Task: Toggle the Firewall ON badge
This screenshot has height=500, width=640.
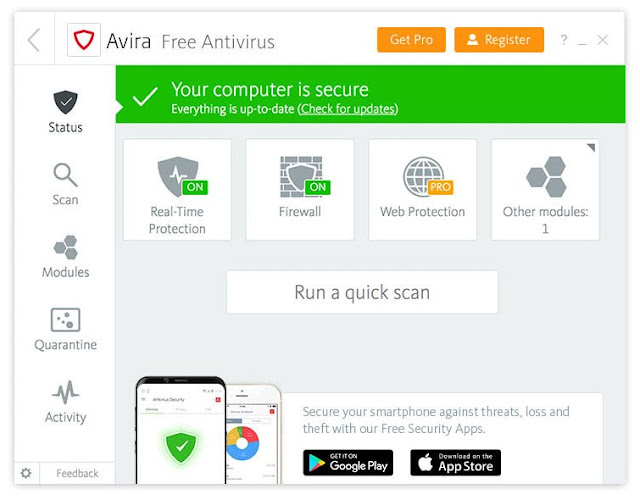Action: pyautogui.click(x=318, y=187)
